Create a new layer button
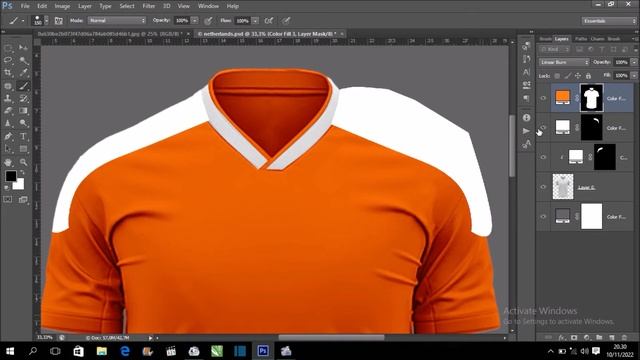 [611, 338]
